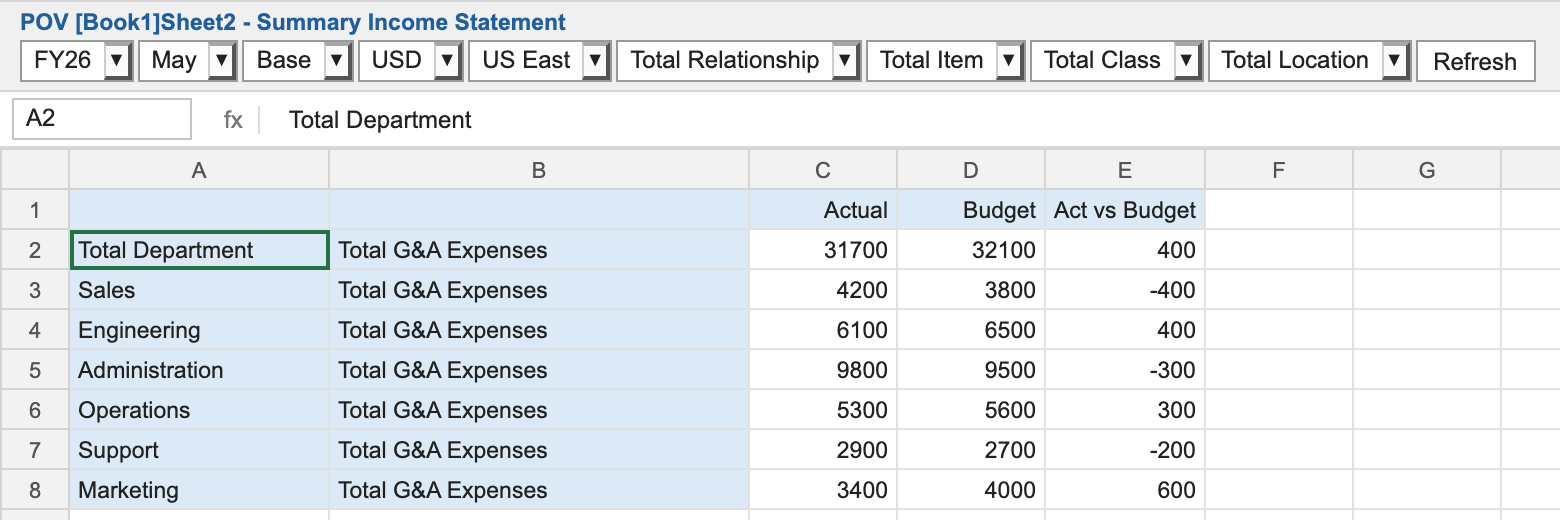Image resolution: width=1560 pixels, height=520 pixels.
Task: Click the Actual column heading cell
Action: [823, 210]
